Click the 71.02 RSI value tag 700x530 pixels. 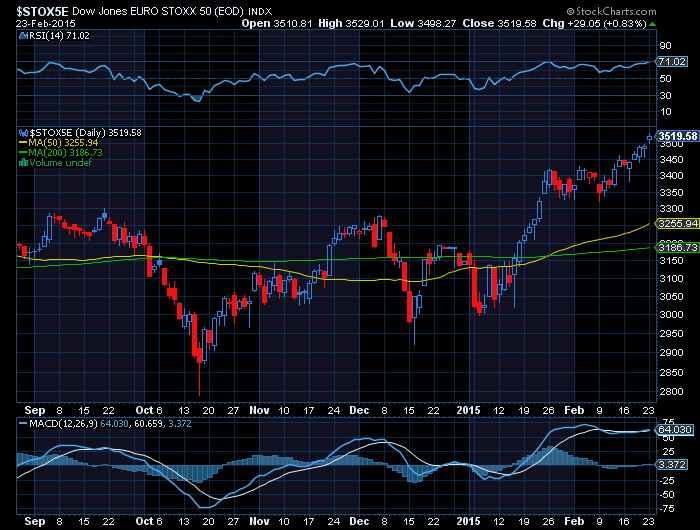tap(672, 62)
